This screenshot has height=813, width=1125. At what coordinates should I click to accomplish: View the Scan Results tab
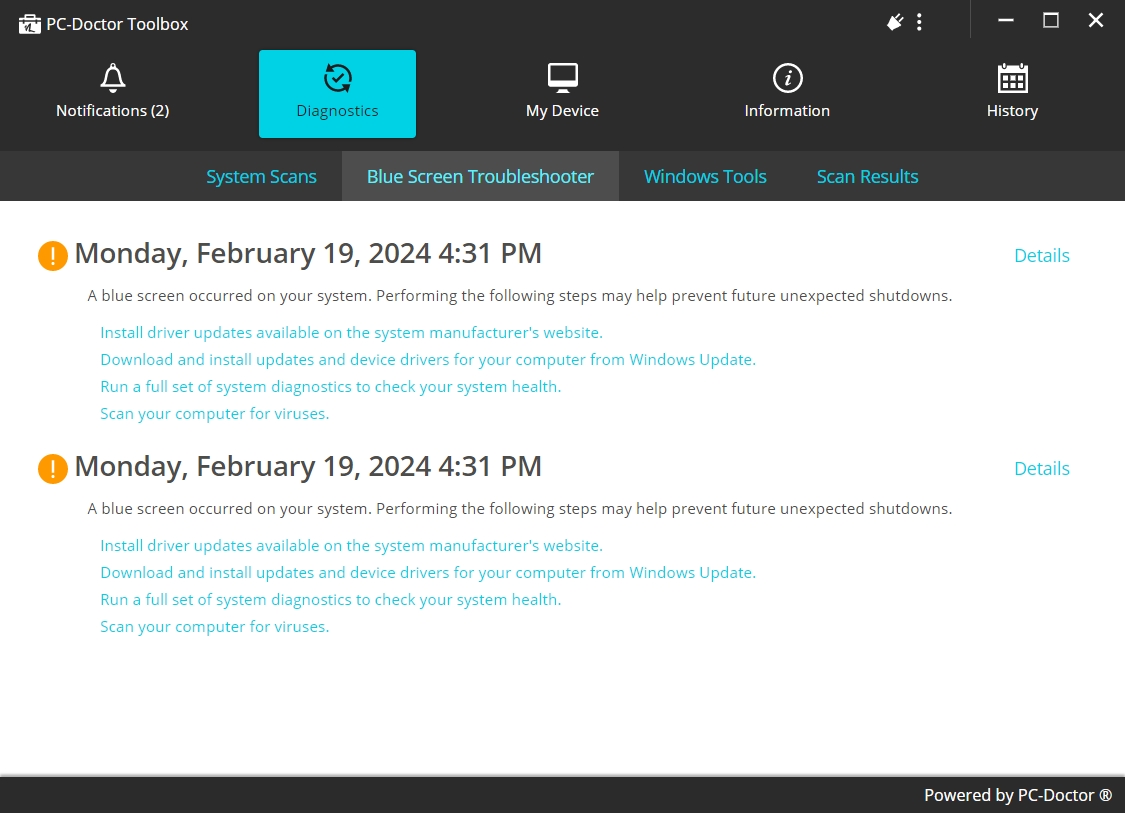[x=867, y=177]
